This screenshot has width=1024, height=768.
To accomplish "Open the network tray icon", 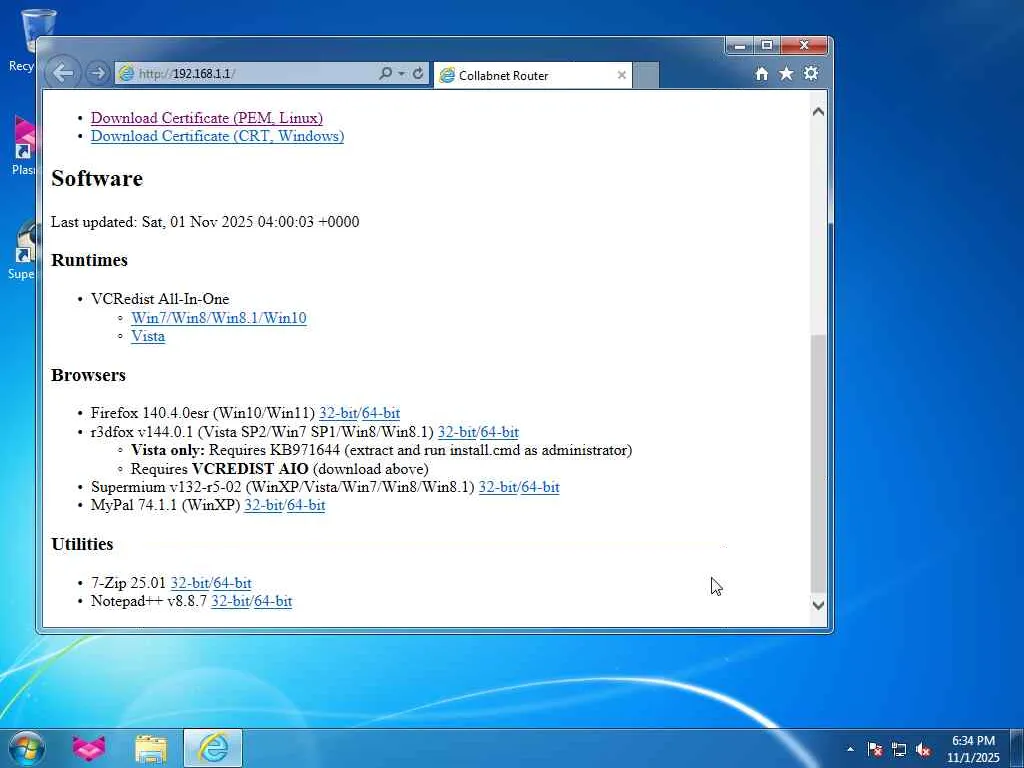I will point(899,749).
